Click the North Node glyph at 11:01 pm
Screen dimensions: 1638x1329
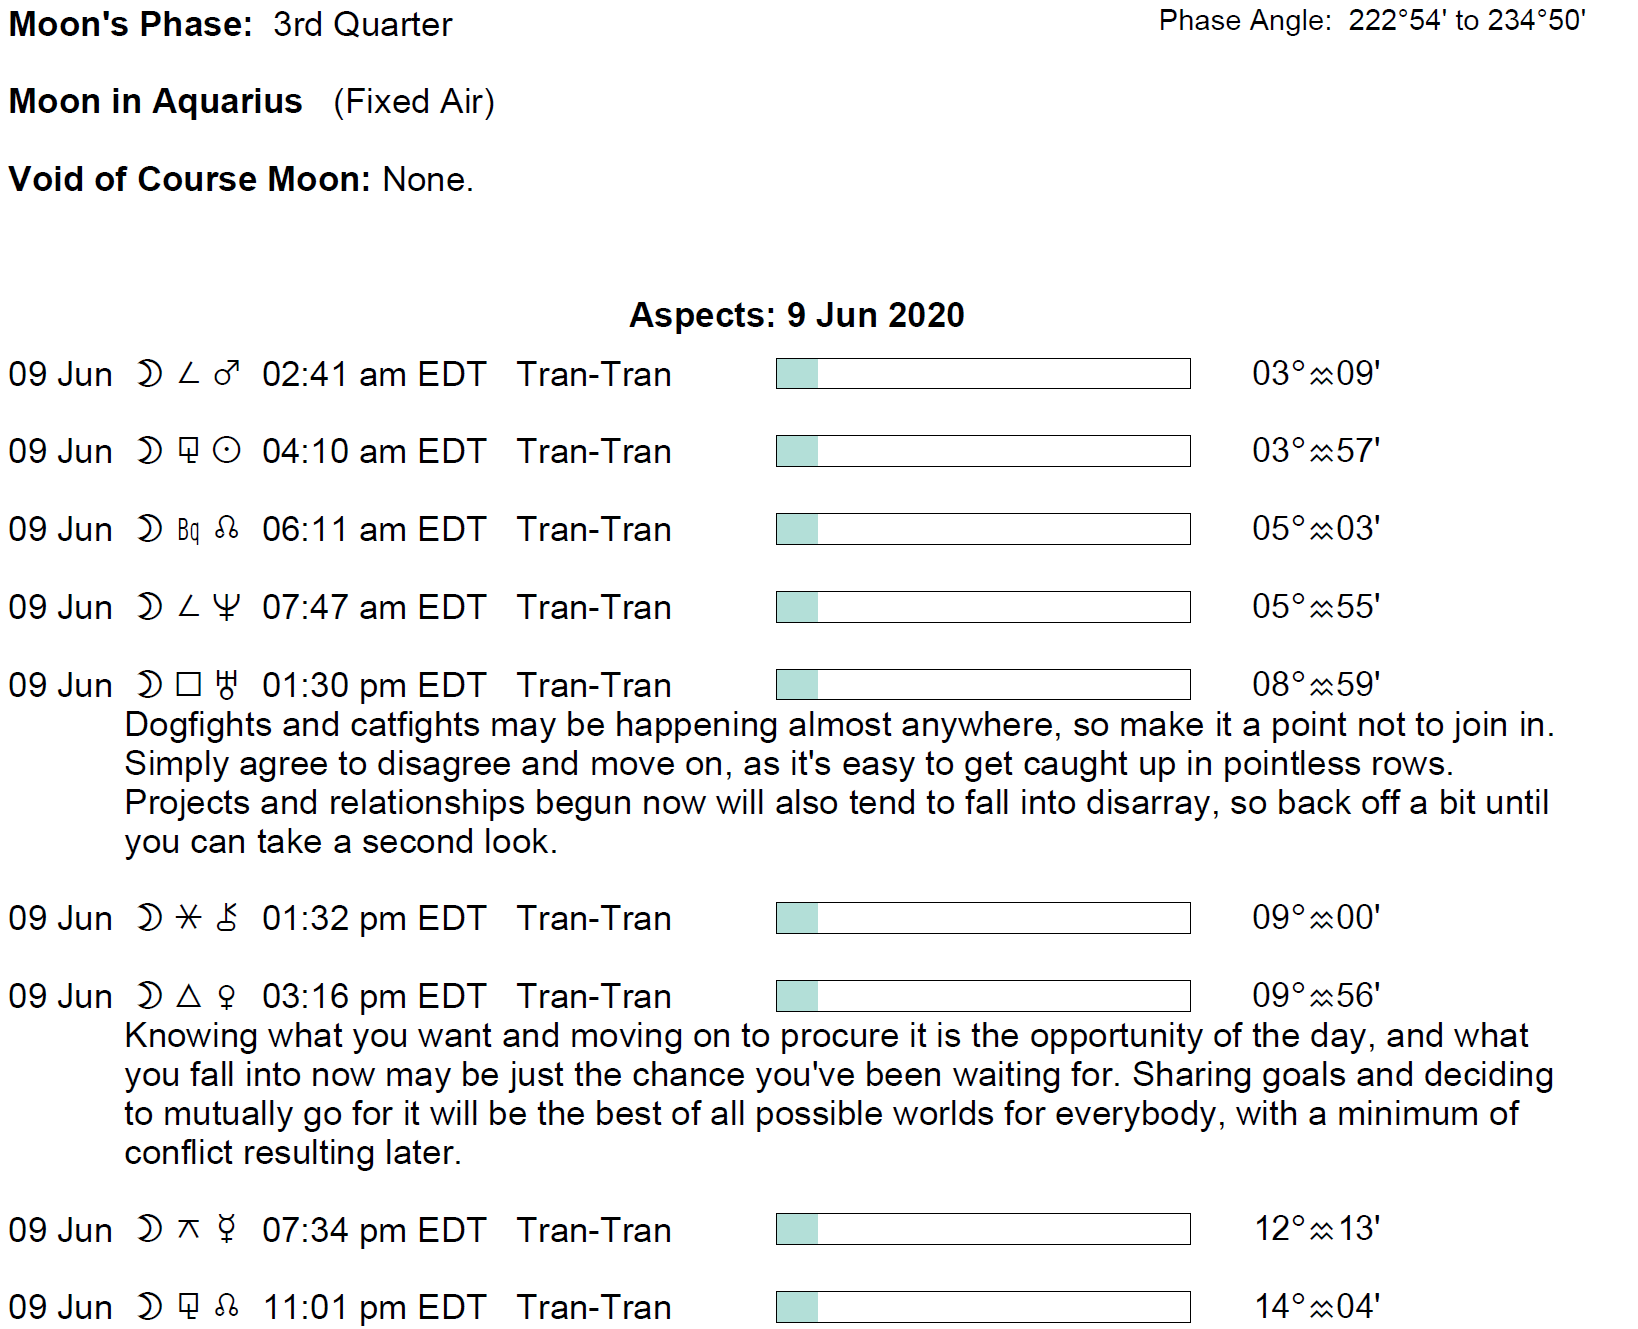227,1307
